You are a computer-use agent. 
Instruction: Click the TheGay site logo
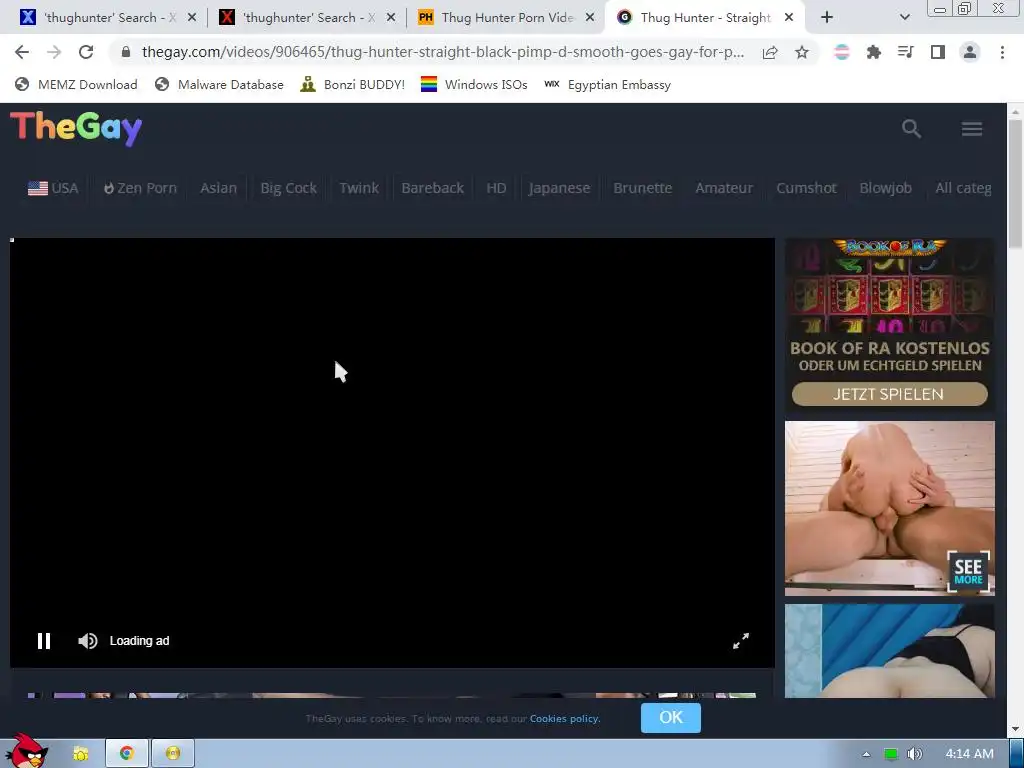coord(76,128)
